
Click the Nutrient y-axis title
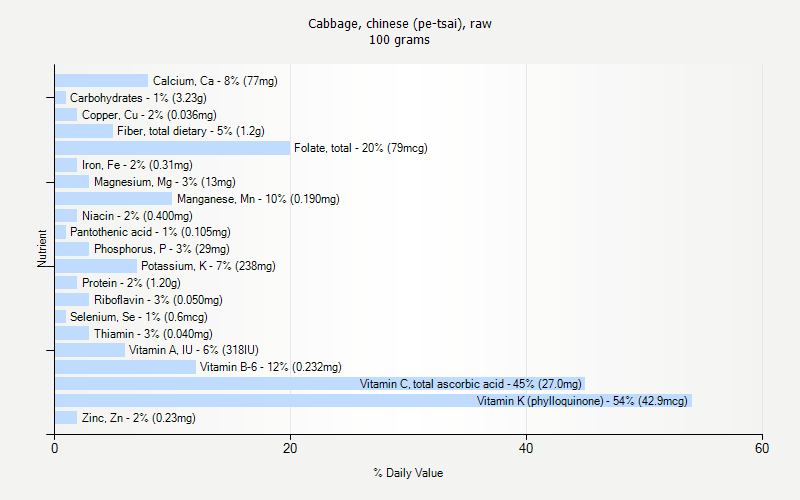pos(43,248)
